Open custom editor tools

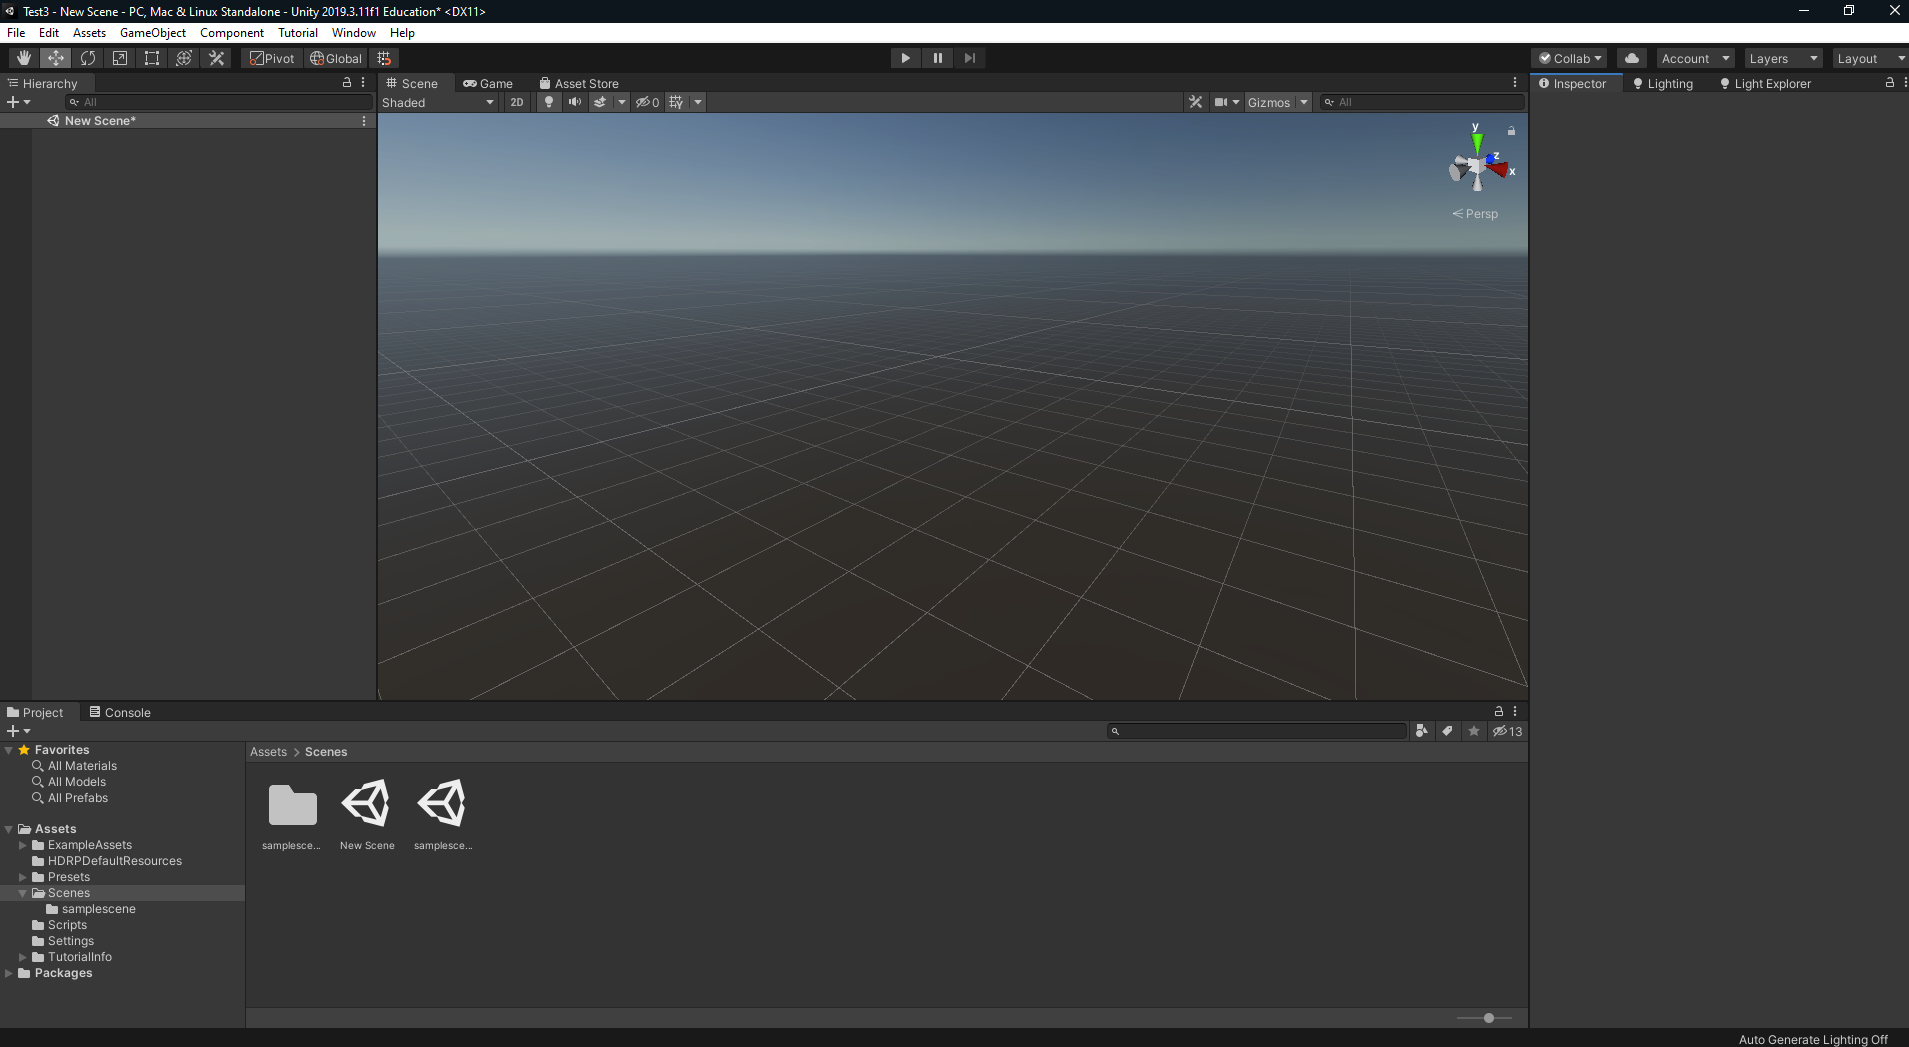(x=216, y=58)
